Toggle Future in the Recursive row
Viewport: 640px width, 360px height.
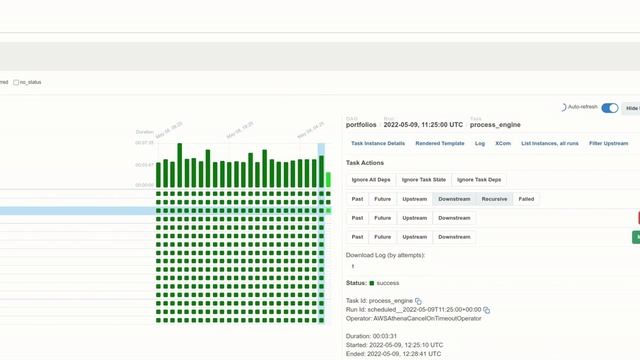pos(382,199)
